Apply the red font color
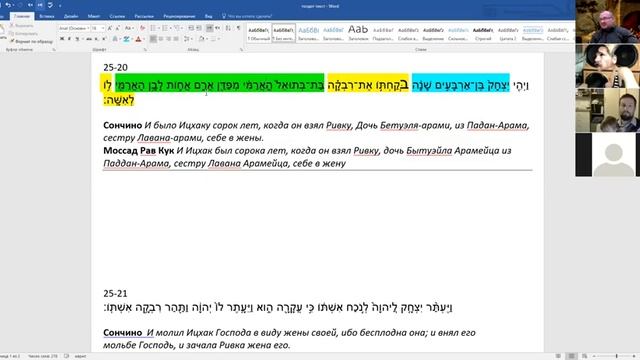Viewport: 640px width, 360px height. (138, 39)
